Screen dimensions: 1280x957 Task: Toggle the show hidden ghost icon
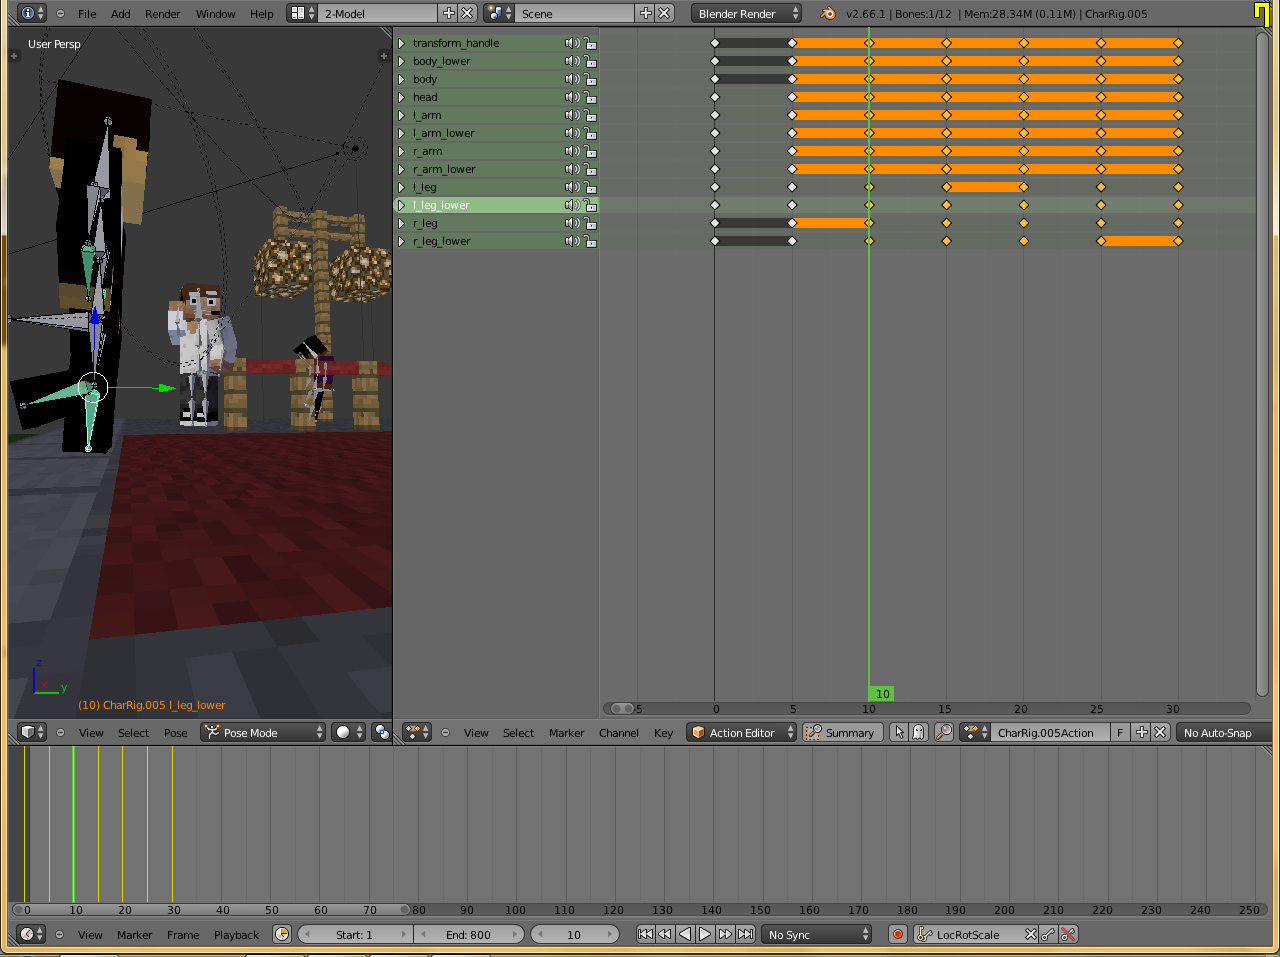point(918,732)
